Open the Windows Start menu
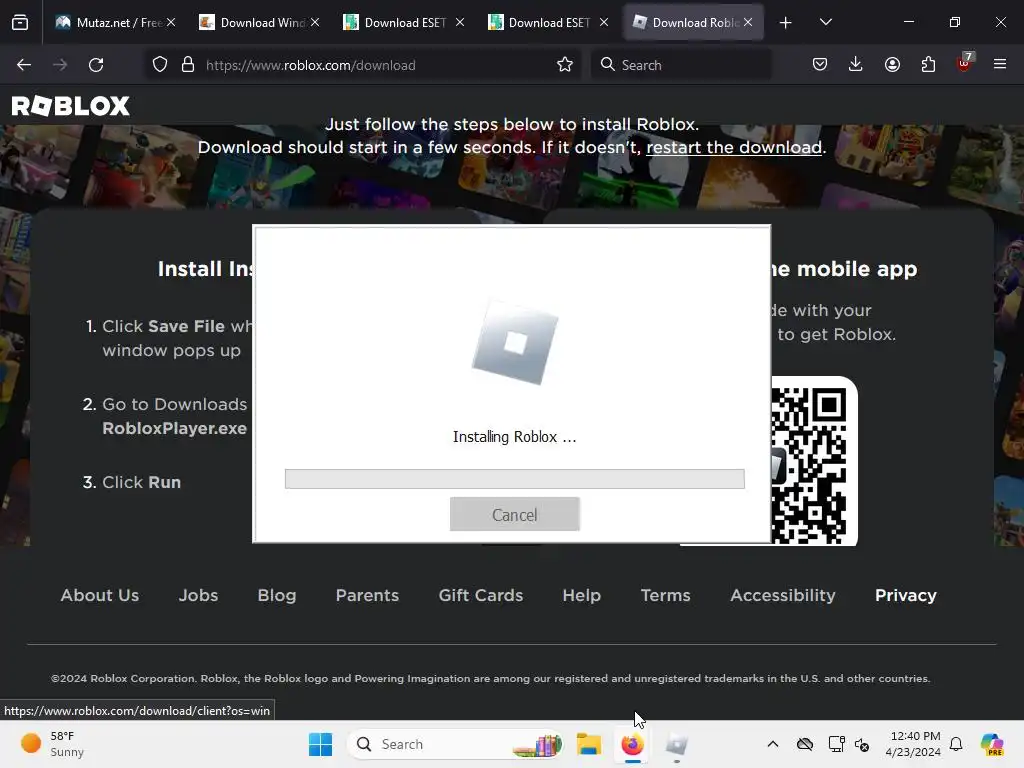Image resolution: width=1024 pixels, height=768 pixels. [x=320, y=744]
